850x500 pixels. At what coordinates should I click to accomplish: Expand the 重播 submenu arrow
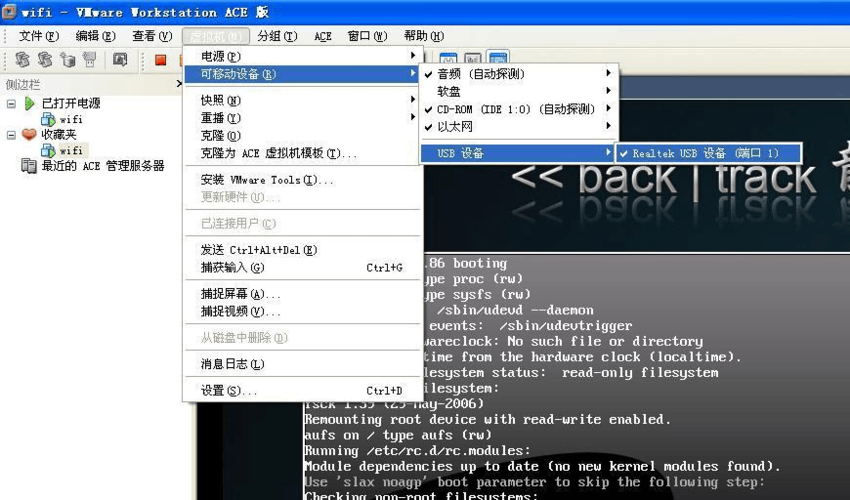pos(413,117)
